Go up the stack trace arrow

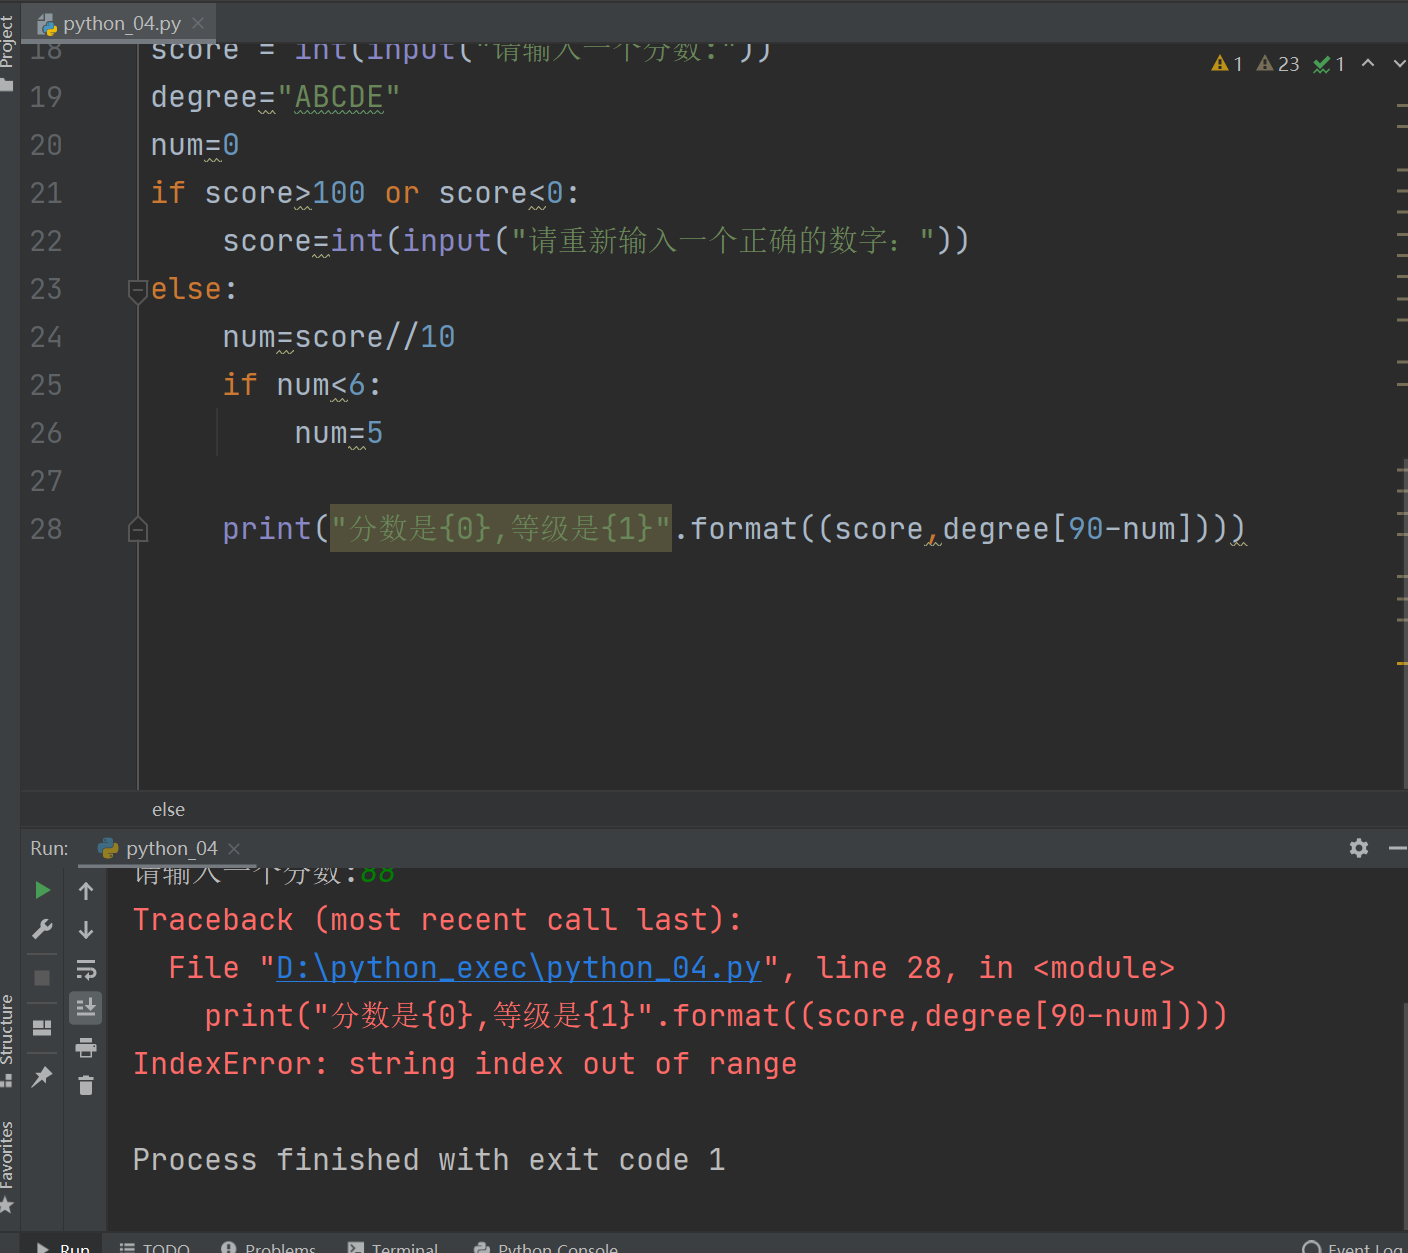[x=86, y=890]
